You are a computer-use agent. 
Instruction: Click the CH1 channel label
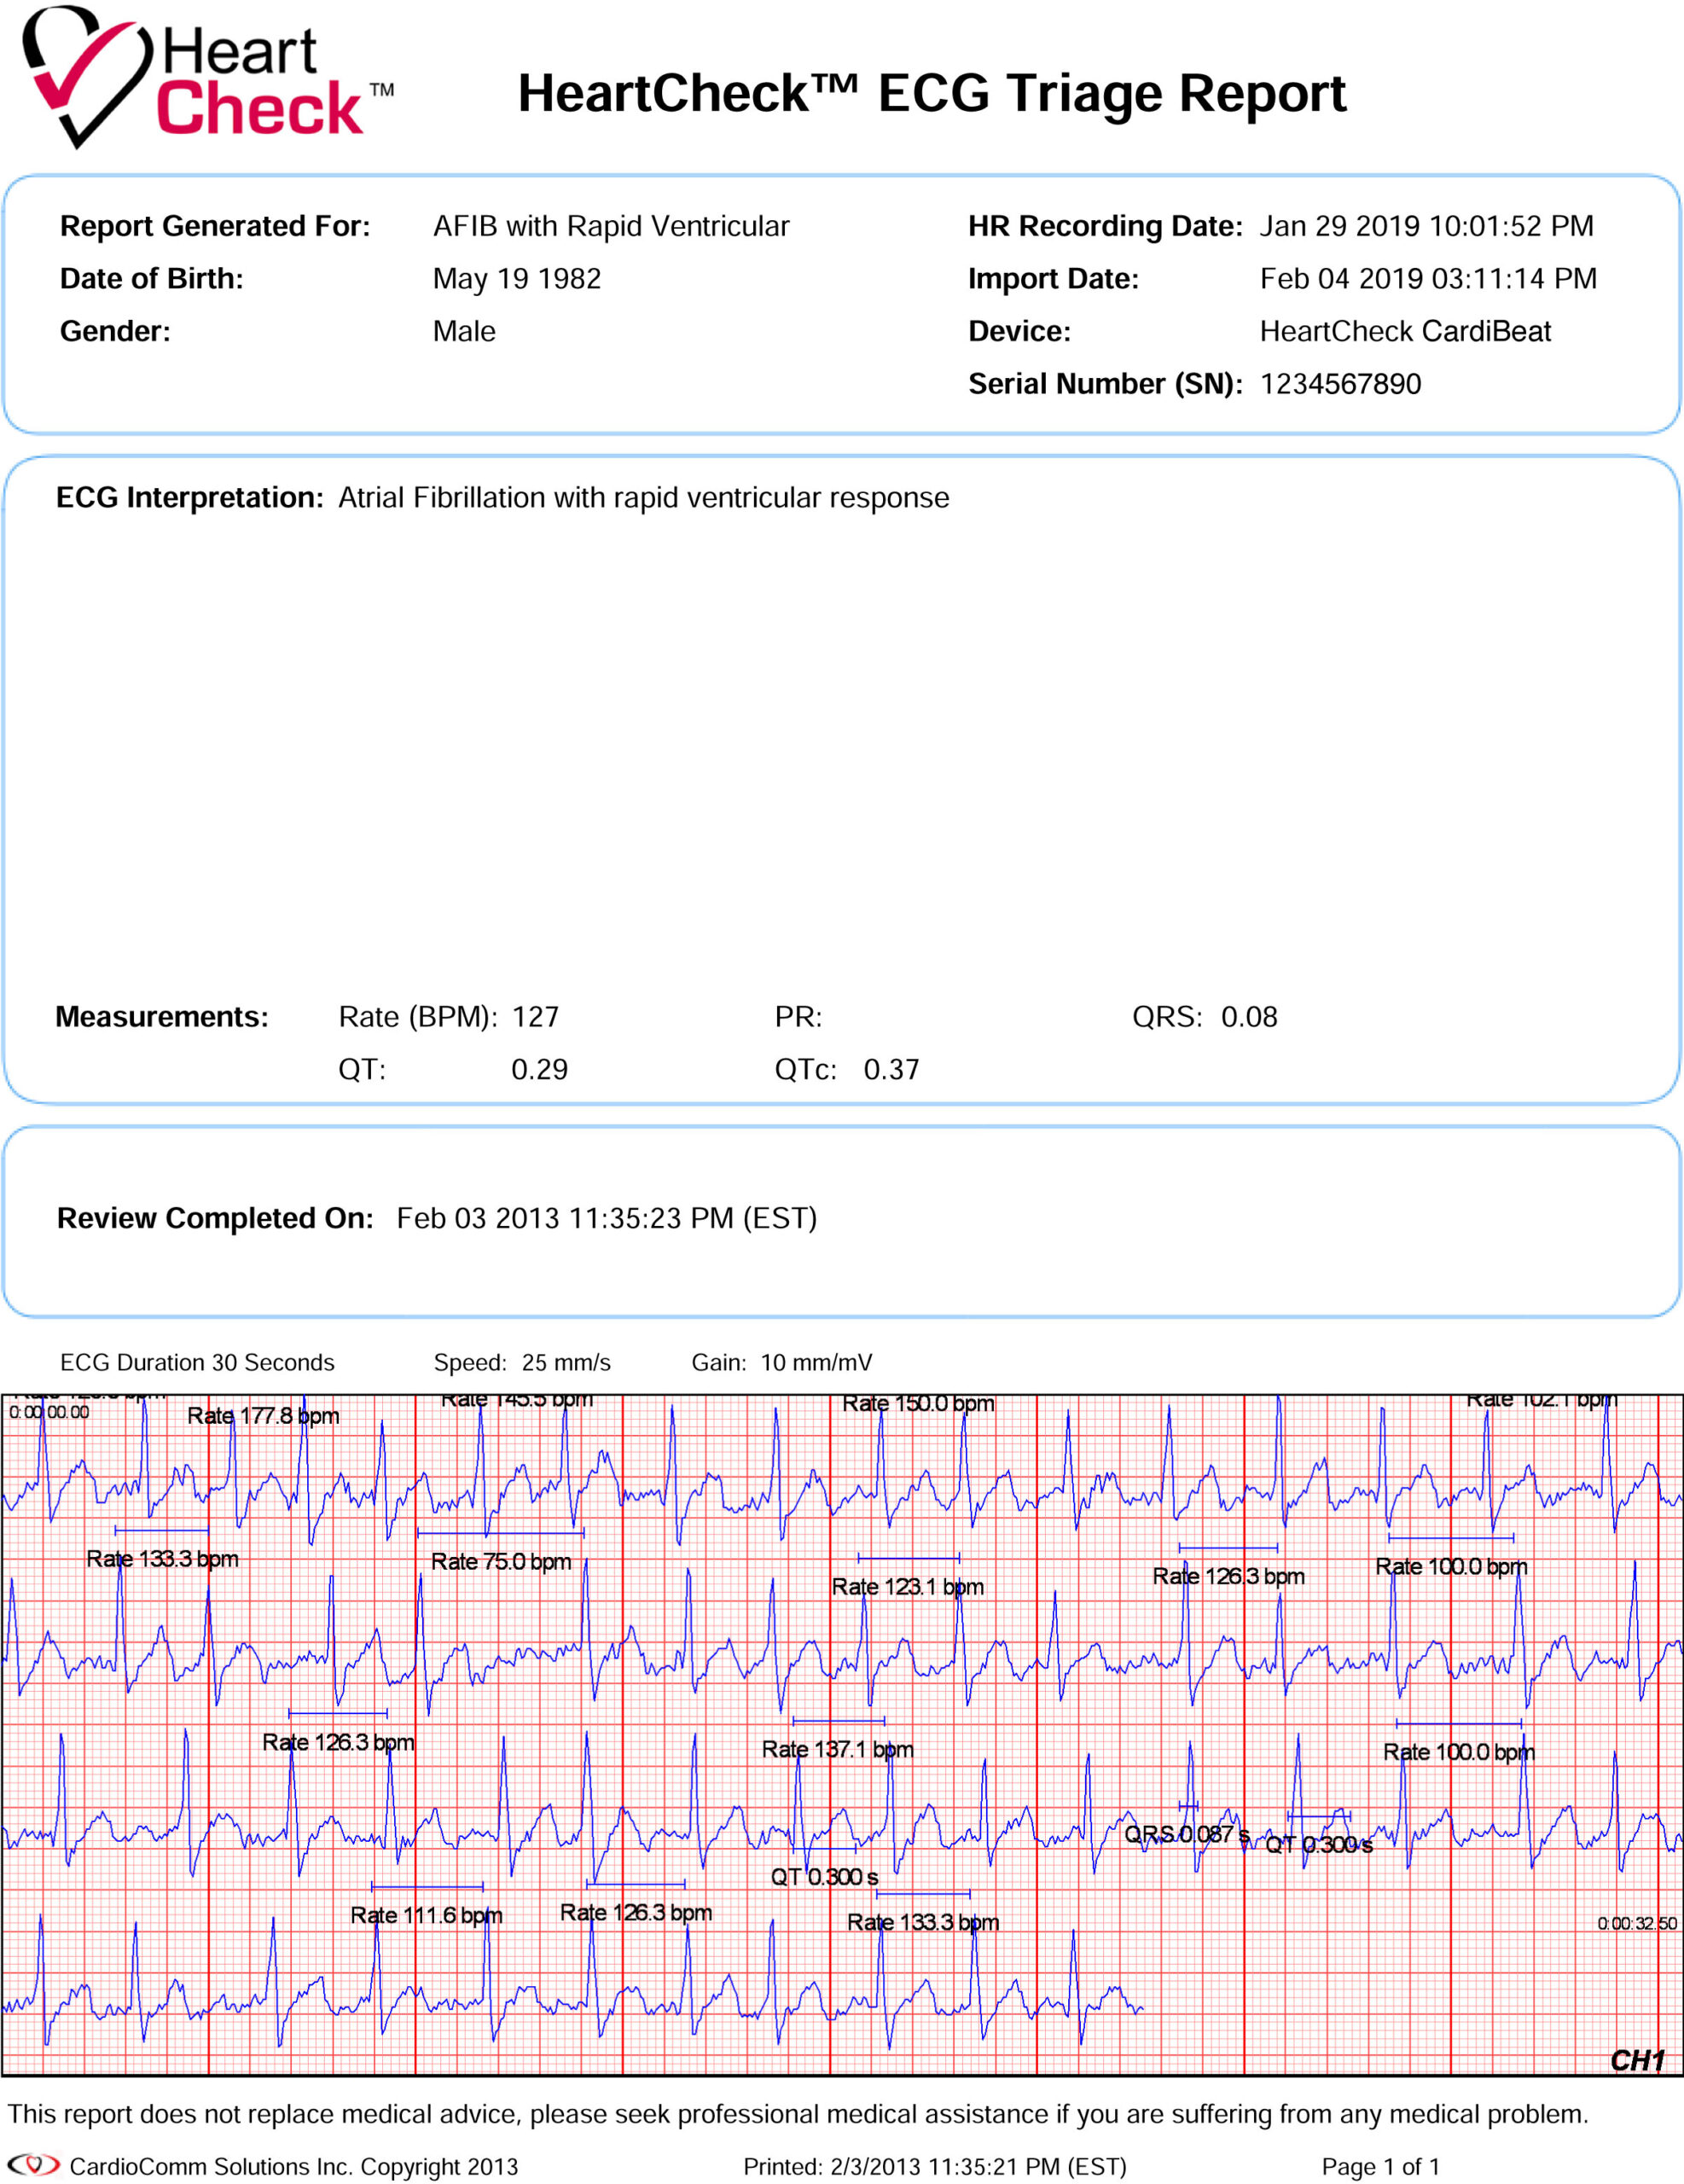point(1637,2060)
